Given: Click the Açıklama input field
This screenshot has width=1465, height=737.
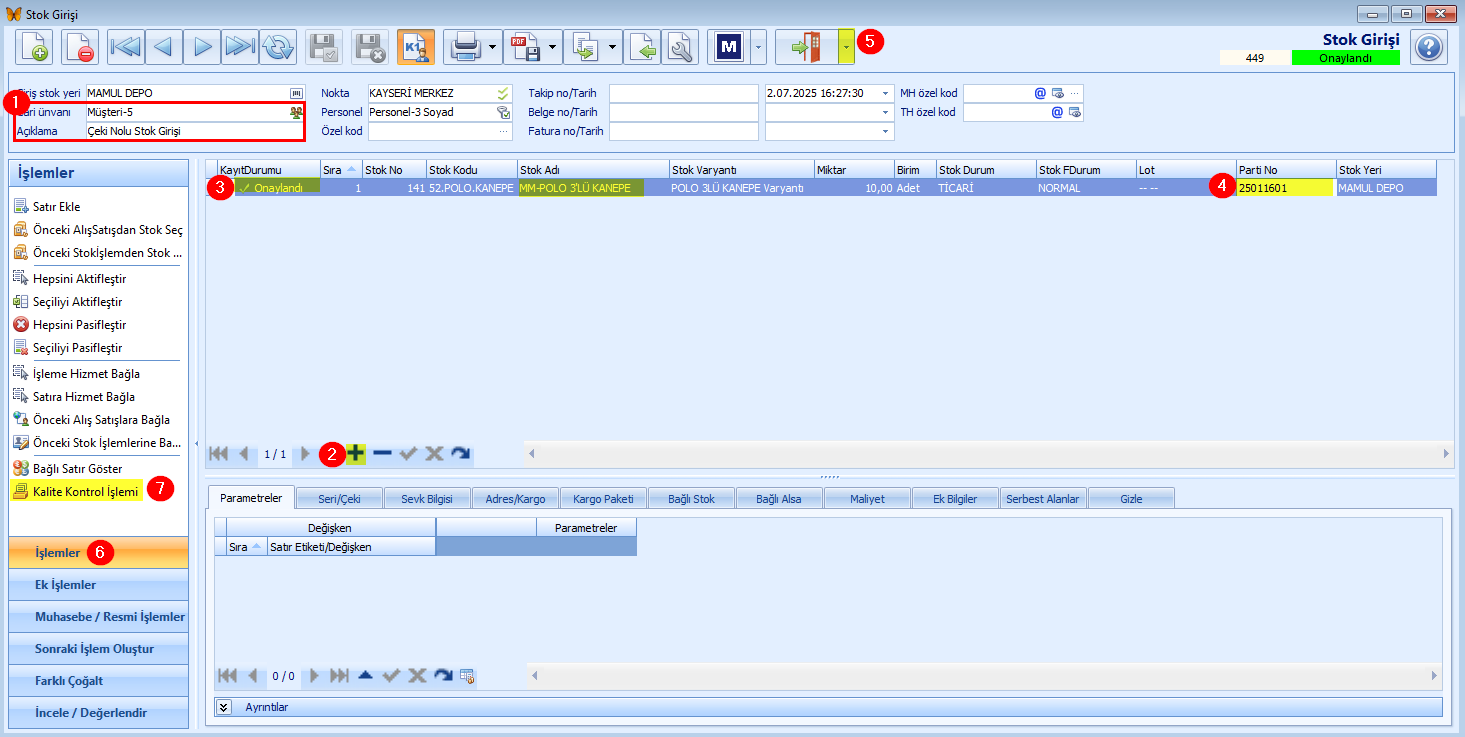Looking at the screenshot, I should click(x=194, y=131).
